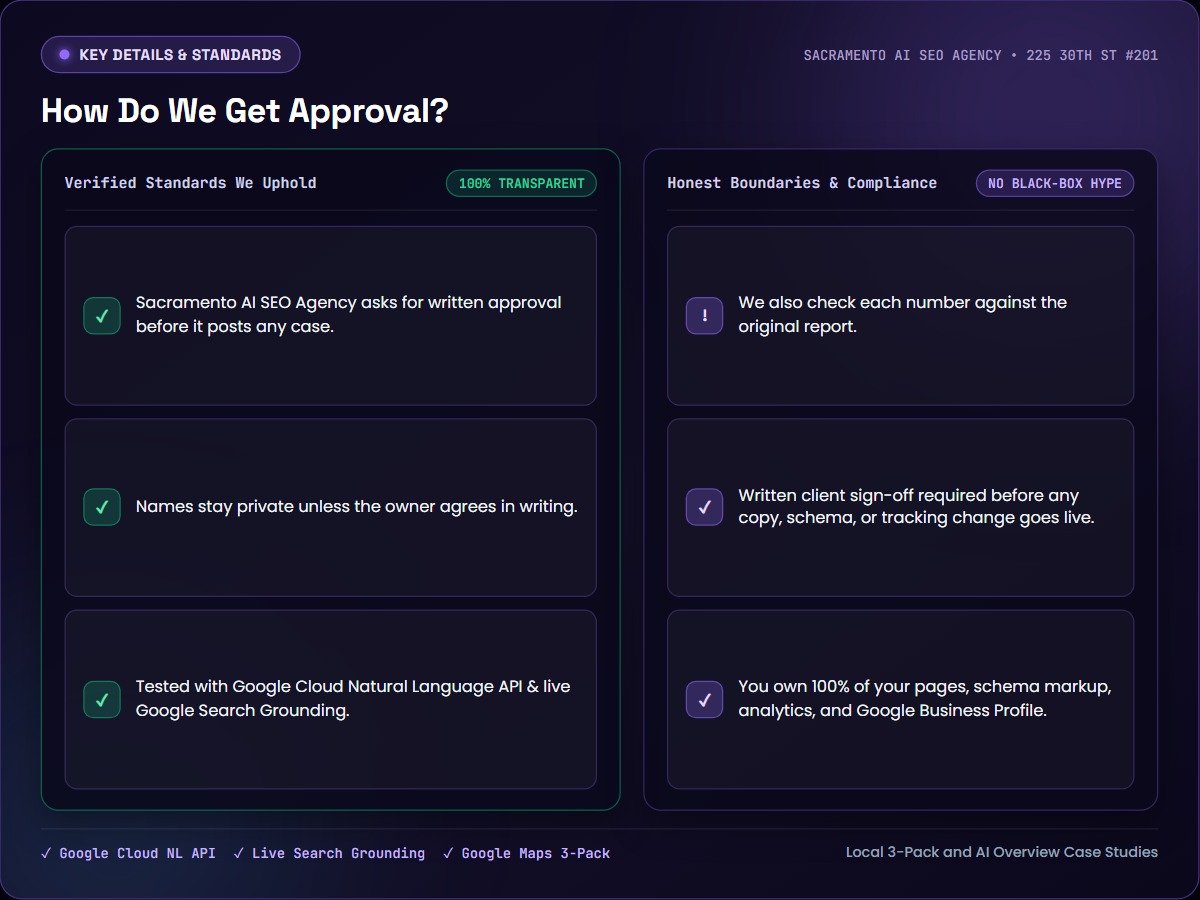Click the 100% Transparent badge
This screenshot has width=1200, height=900.
pos(521,183)
